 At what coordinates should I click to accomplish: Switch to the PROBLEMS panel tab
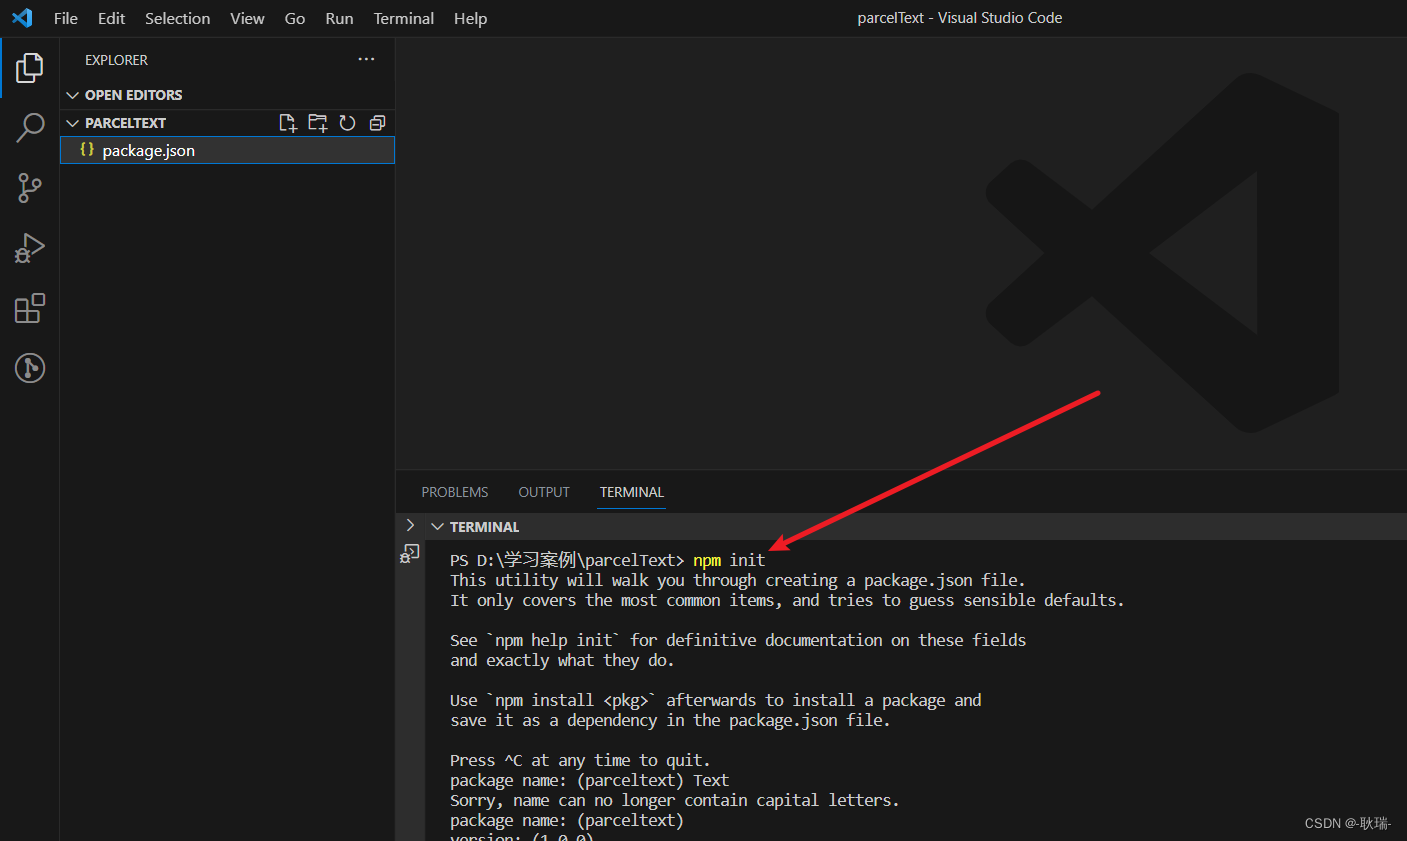point(455,492)
